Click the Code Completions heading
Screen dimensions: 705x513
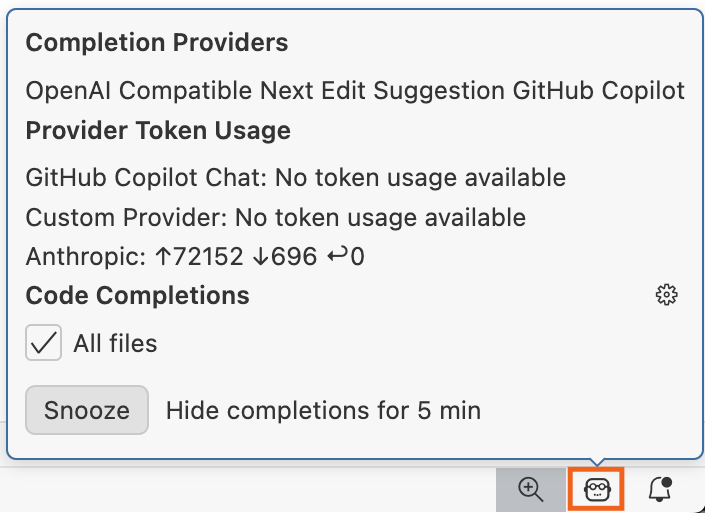(137, 295)
